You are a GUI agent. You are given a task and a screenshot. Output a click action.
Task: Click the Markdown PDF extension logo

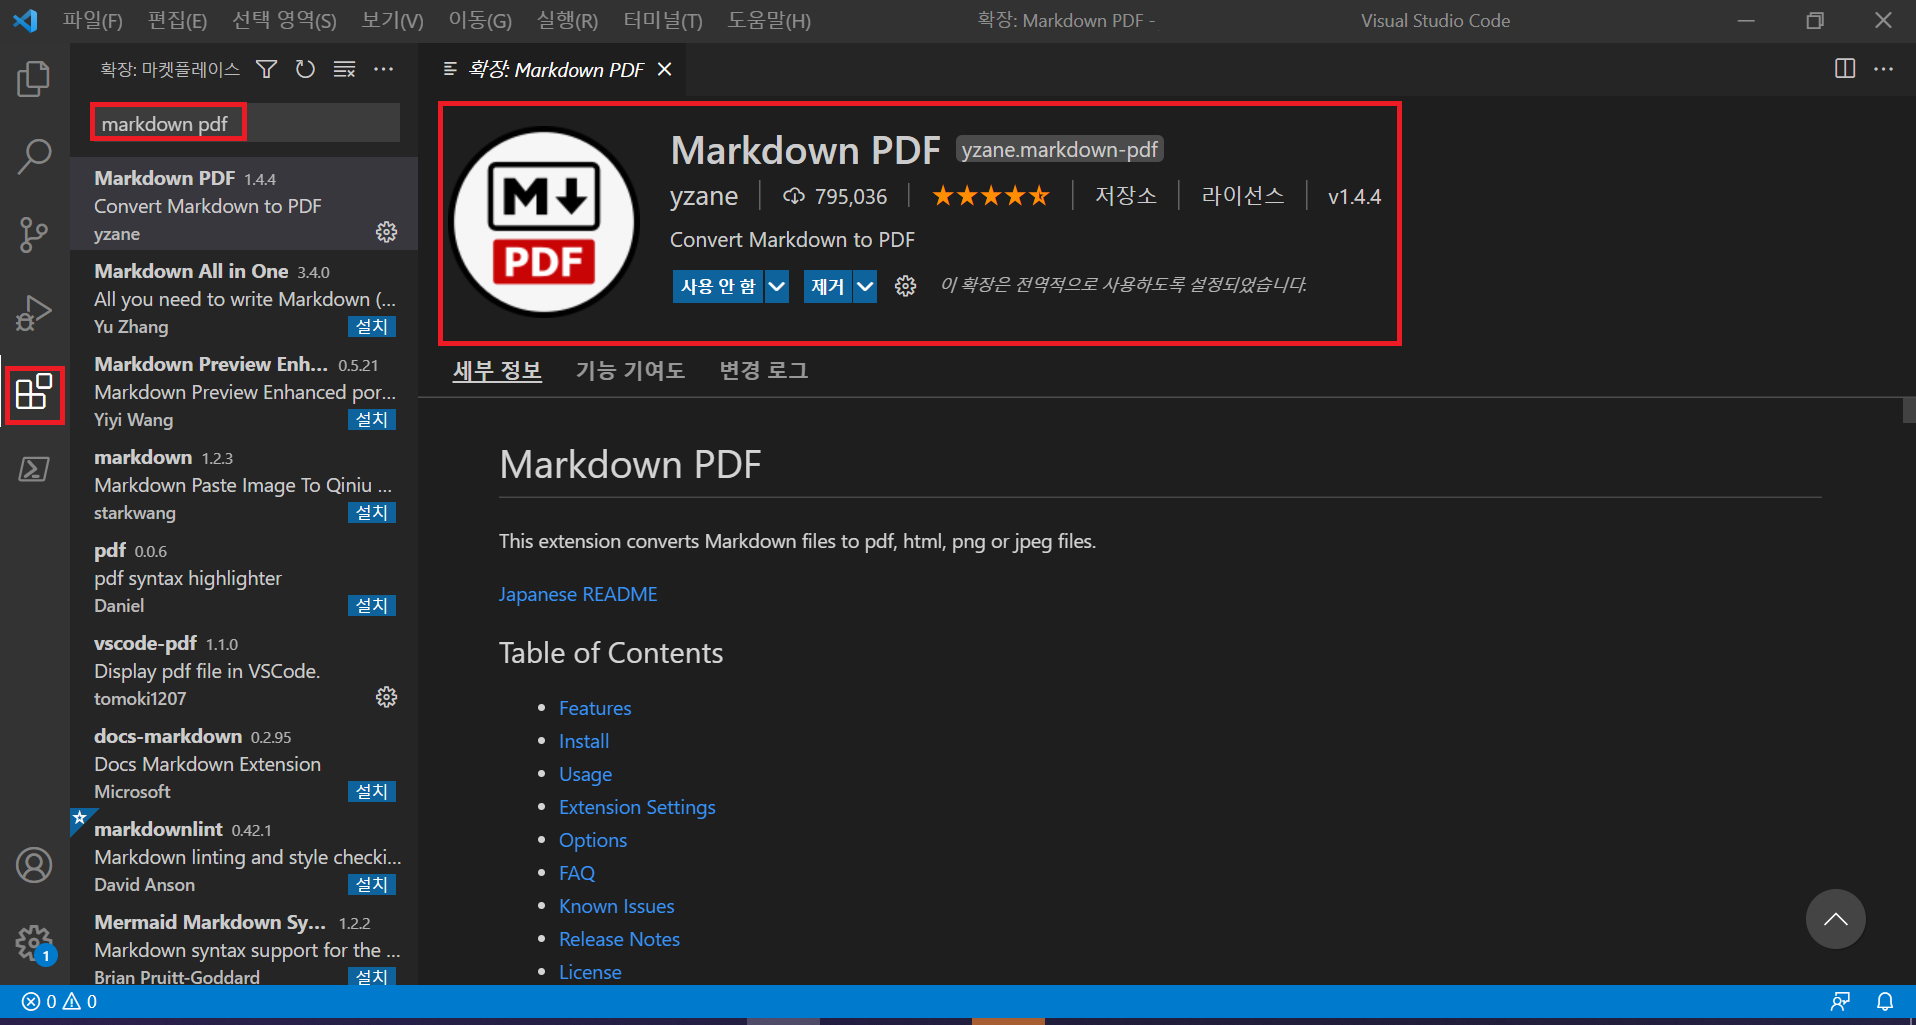tap(544, 222)
